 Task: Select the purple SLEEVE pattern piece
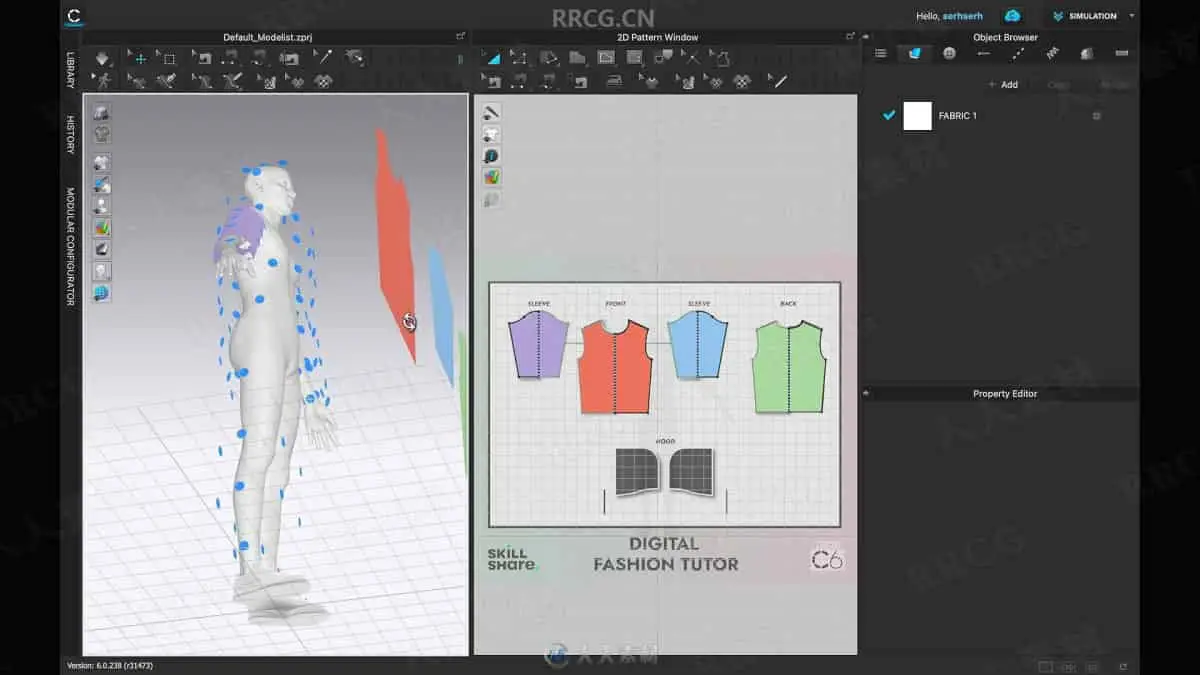538,345
